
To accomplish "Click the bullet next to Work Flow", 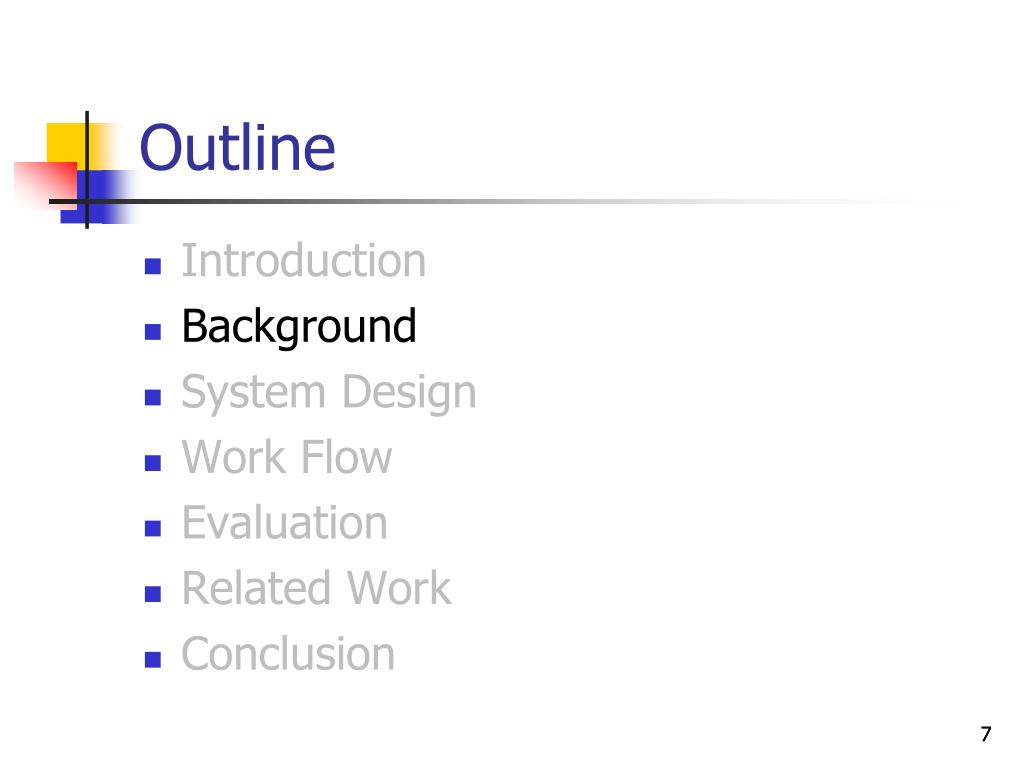I will 153,463.
